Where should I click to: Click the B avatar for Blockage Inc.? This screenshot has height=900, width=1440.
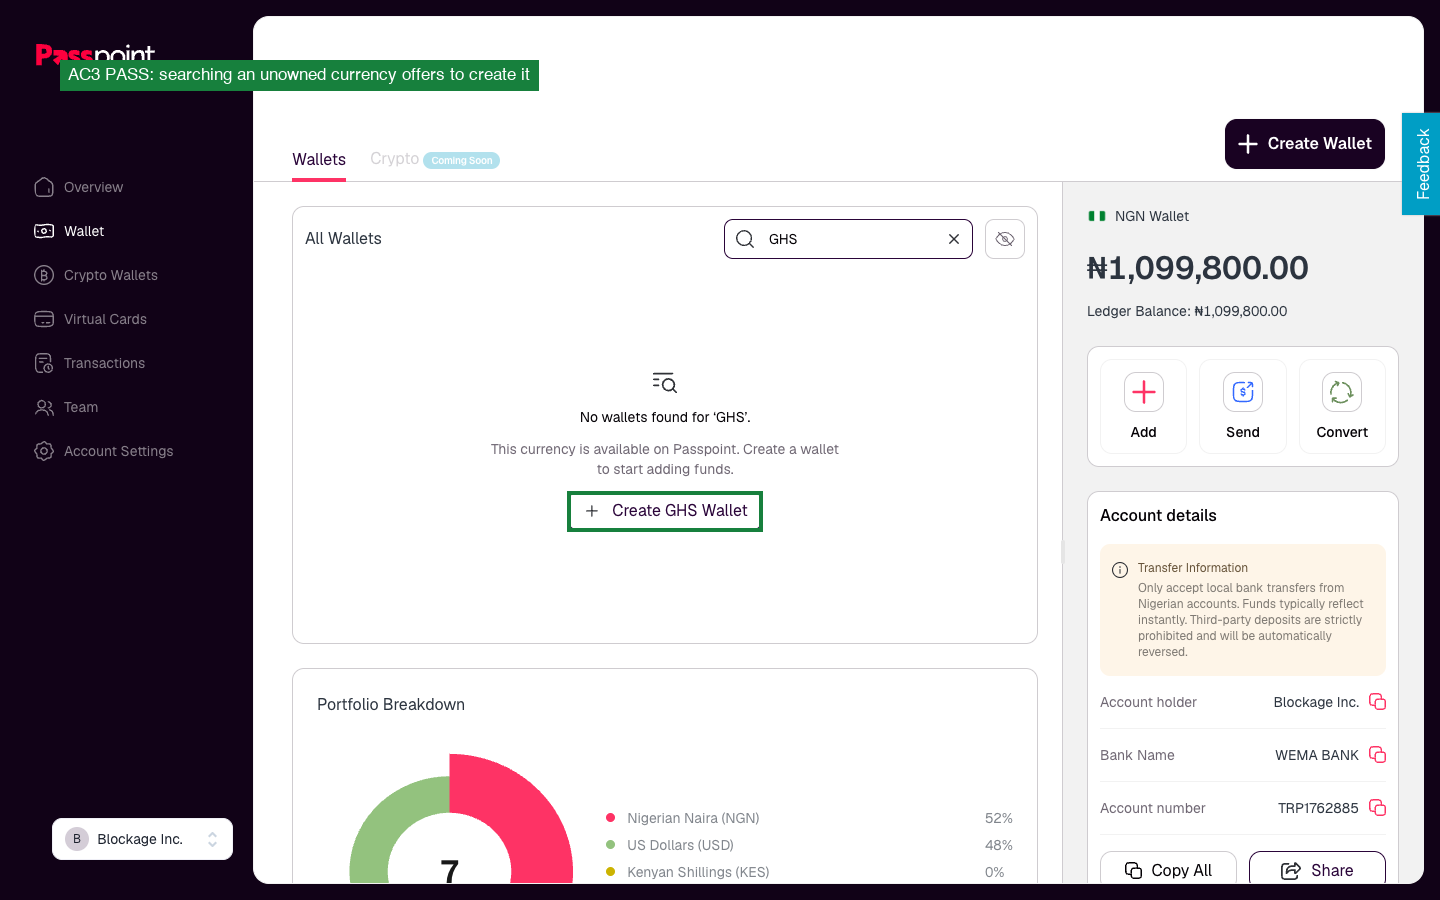pyautogui.click(x=77, y=839)
